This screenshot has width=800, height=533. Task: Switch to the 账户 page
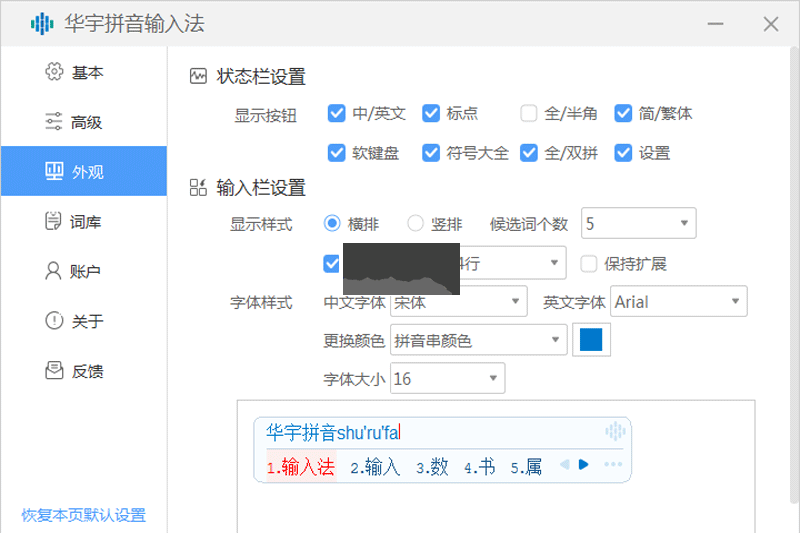coord(84,270)
